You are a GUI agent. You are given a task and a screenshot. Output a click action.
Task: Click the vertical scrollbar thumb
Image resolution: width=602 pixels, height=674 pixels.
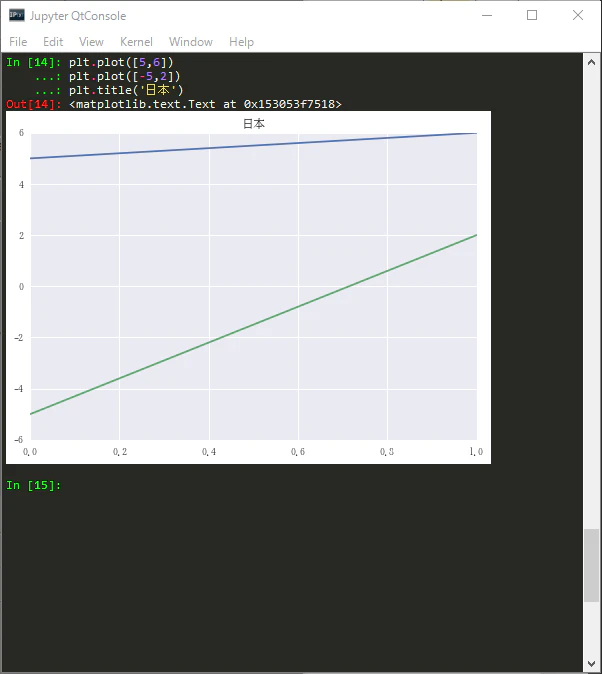point(591,565)
